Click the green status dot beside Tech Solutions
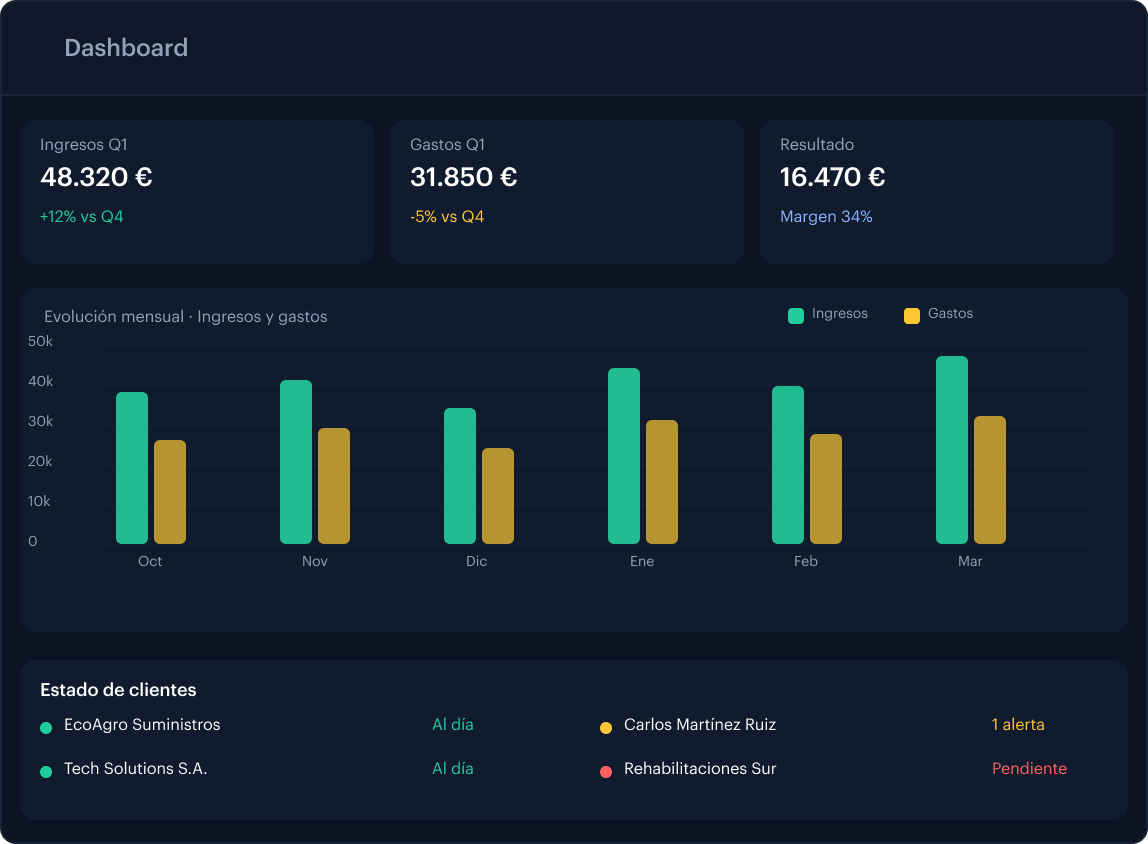 [x=46, y=772]
